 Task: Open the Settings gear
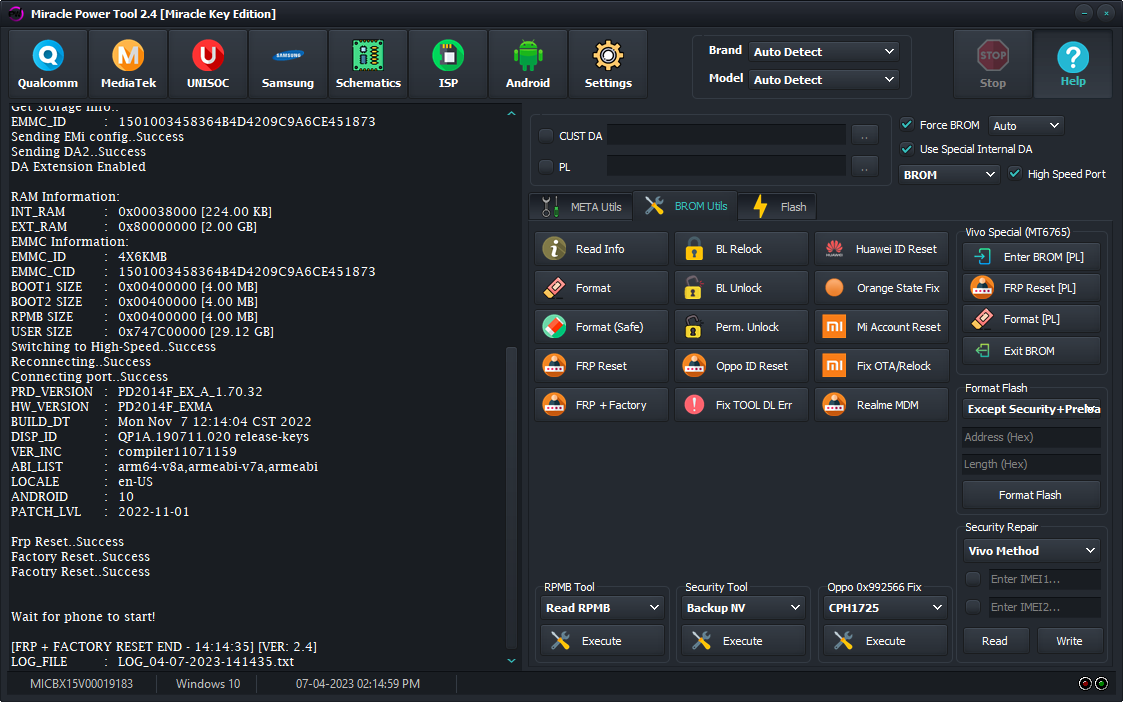(x=608, y=64)
